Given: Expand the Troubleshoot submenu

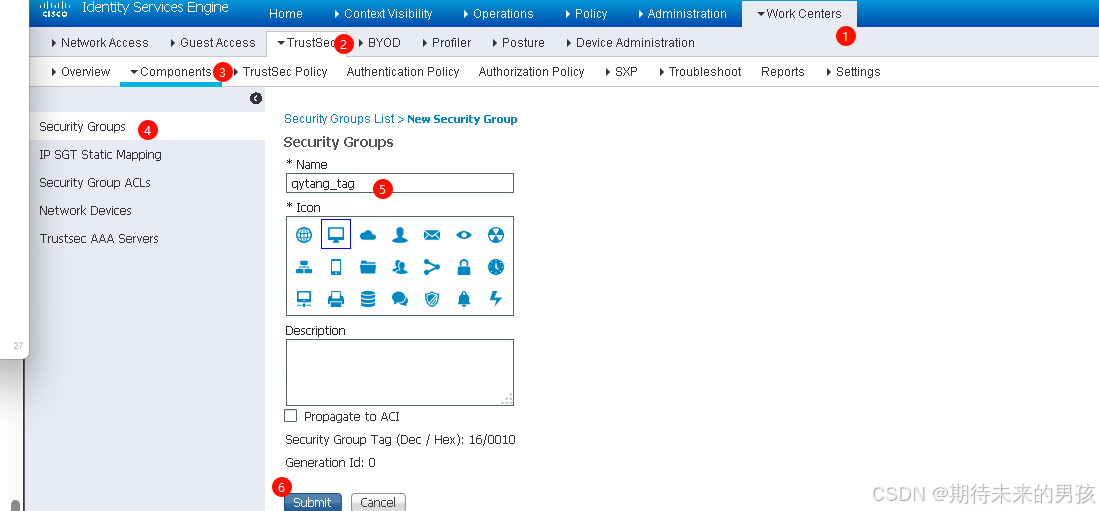Looking at the screenshot, I should 699,71.
